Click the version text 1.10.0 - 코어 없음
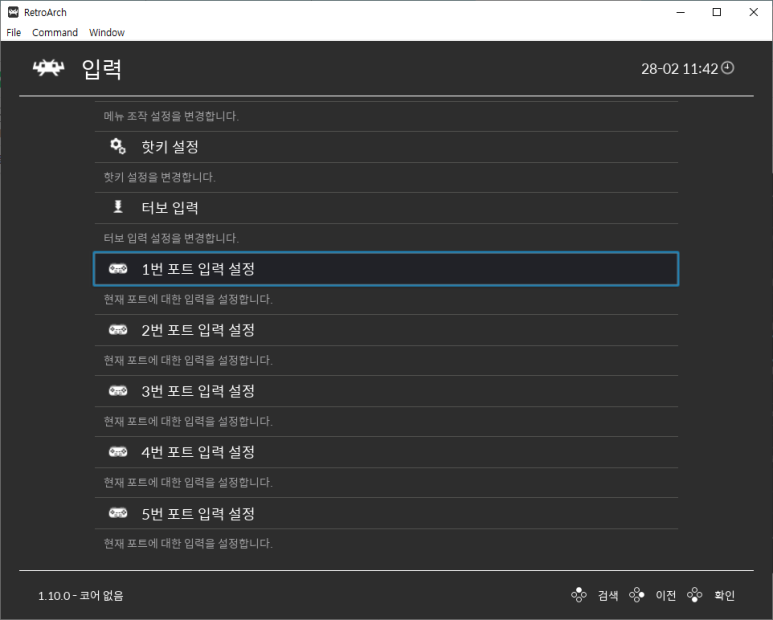This screenshot has height=620, width=773. pyautogui.click(x=81, y=595)
